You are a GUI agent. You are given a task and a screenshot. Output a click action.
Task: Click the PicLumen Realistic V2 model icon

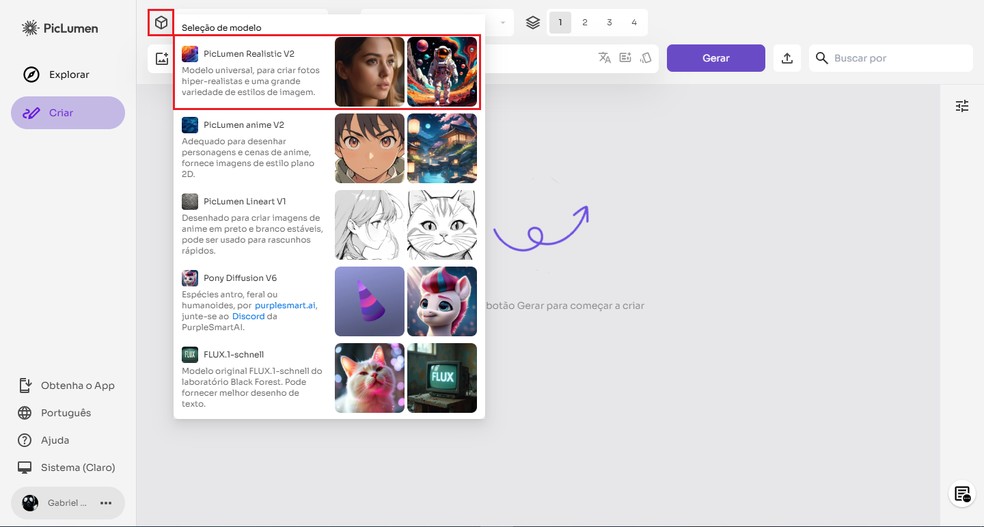(x=190, y=54)
